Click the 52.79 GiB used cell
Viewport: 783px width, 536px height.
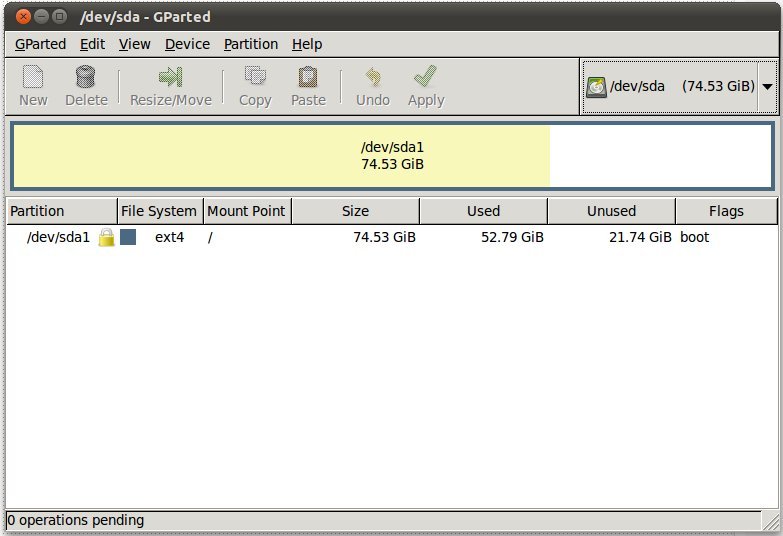[x=512, y=237]
